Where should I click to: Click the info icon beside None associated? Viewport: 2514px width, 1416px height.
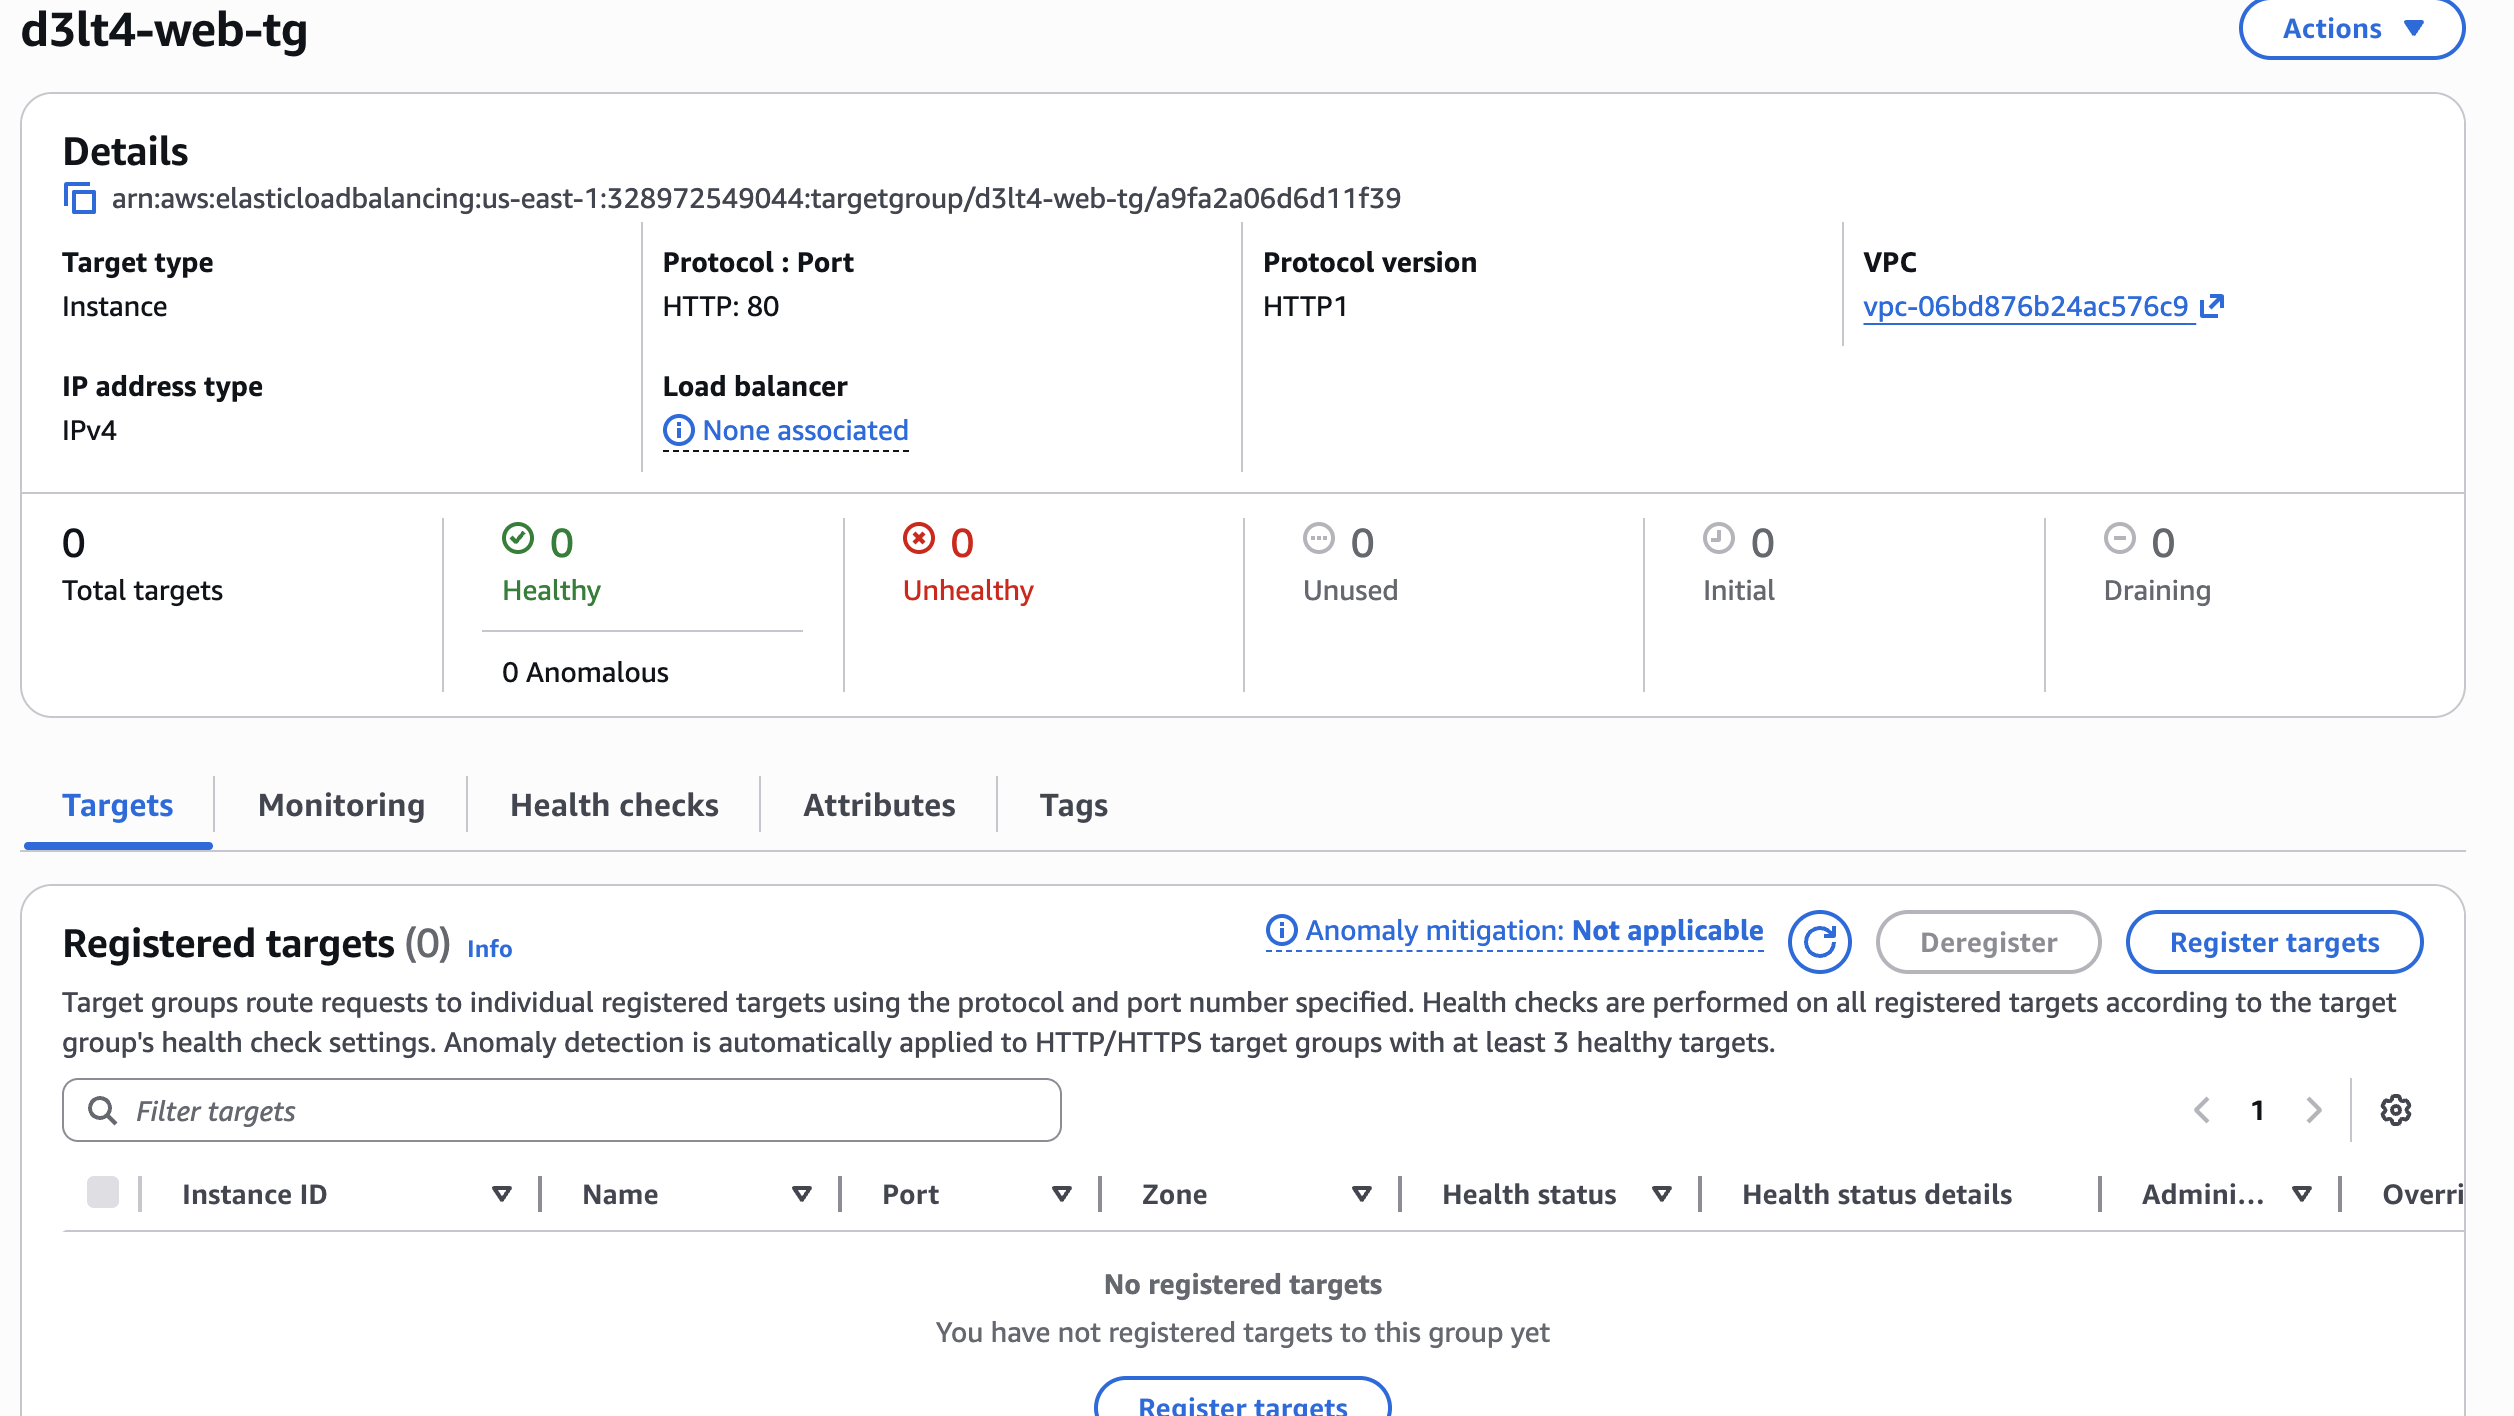[x=678, y=431]
